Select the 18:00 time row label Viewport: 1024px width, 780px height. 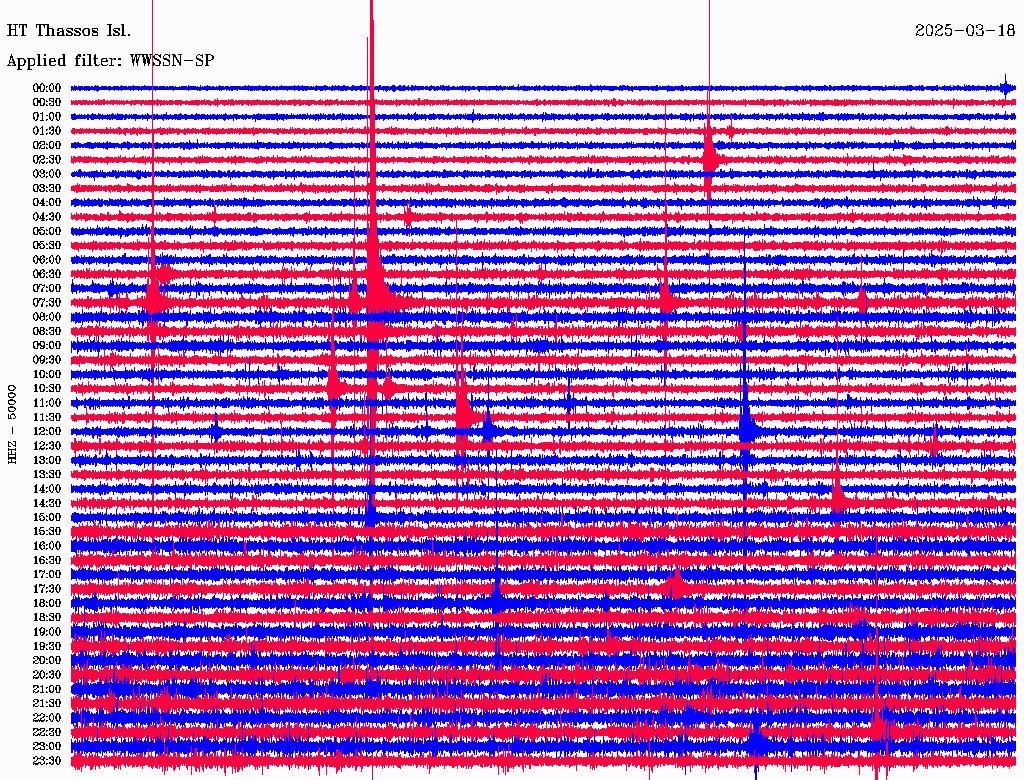(47, 604)
